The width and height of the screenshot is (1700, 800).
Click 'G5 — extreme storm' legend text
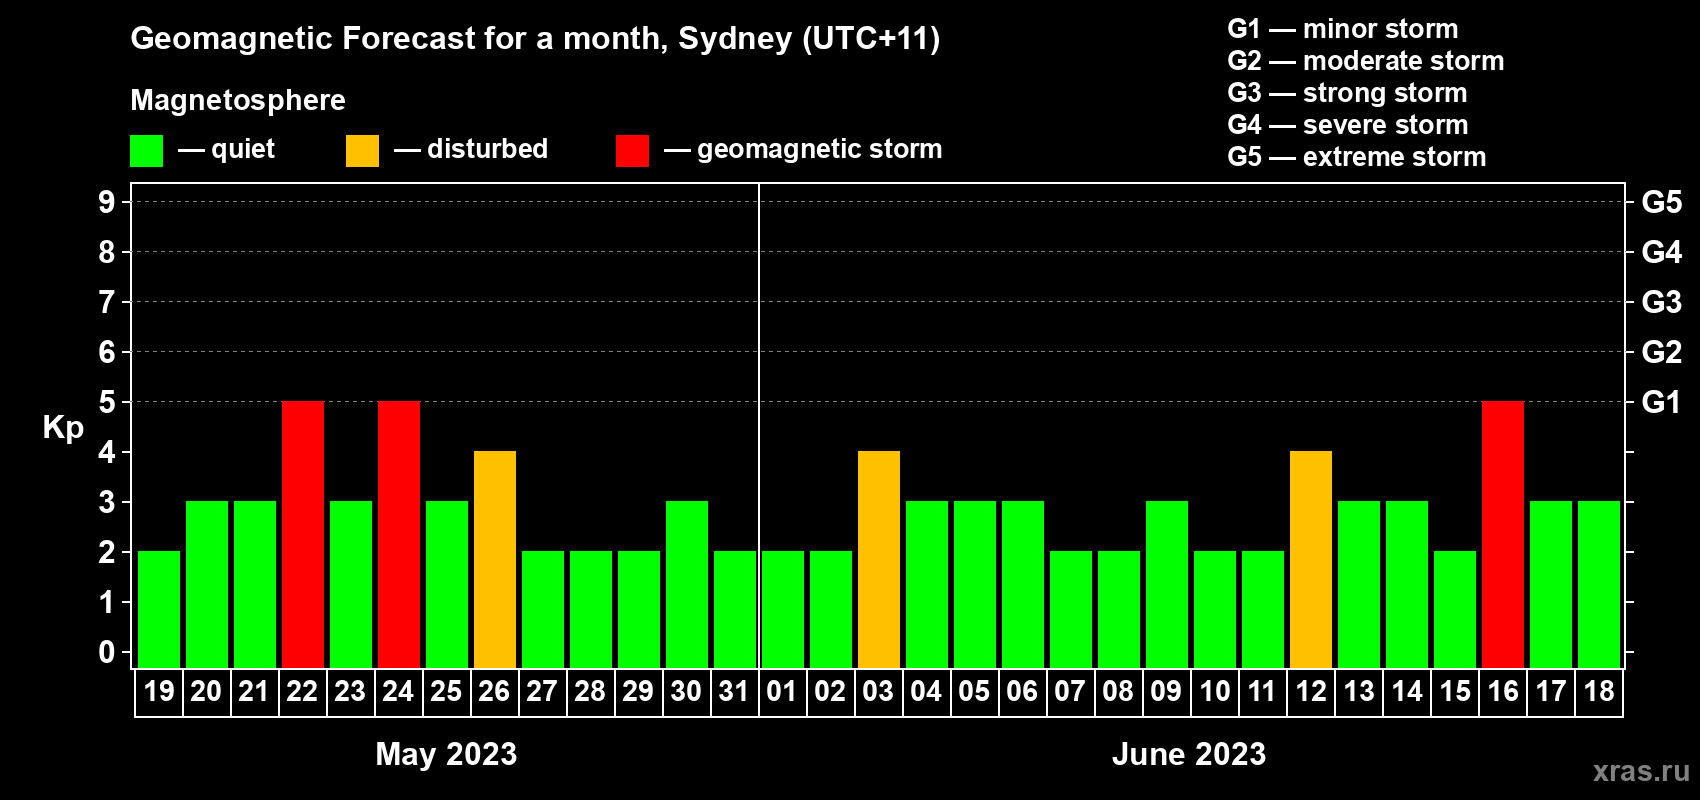1357,157
